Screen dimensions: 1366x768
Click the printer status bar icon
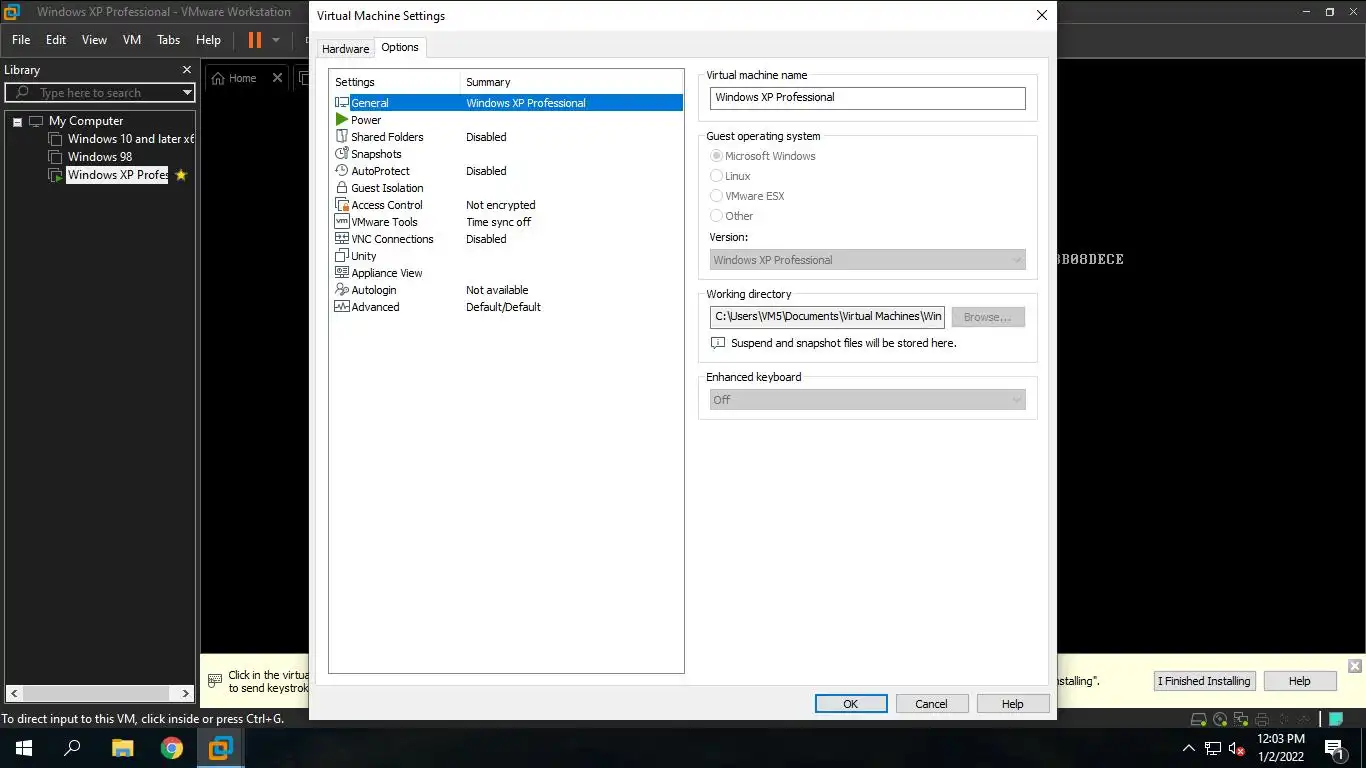[x=1262, y=719]
